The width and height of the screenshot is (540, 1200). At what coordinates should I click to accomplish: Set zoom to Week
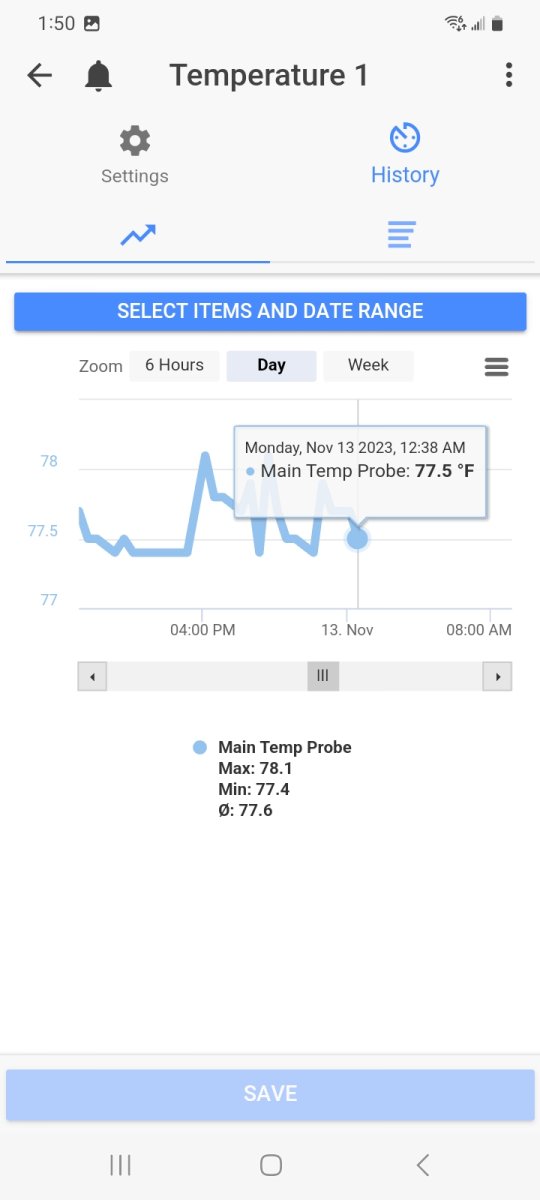coord(368,365)
